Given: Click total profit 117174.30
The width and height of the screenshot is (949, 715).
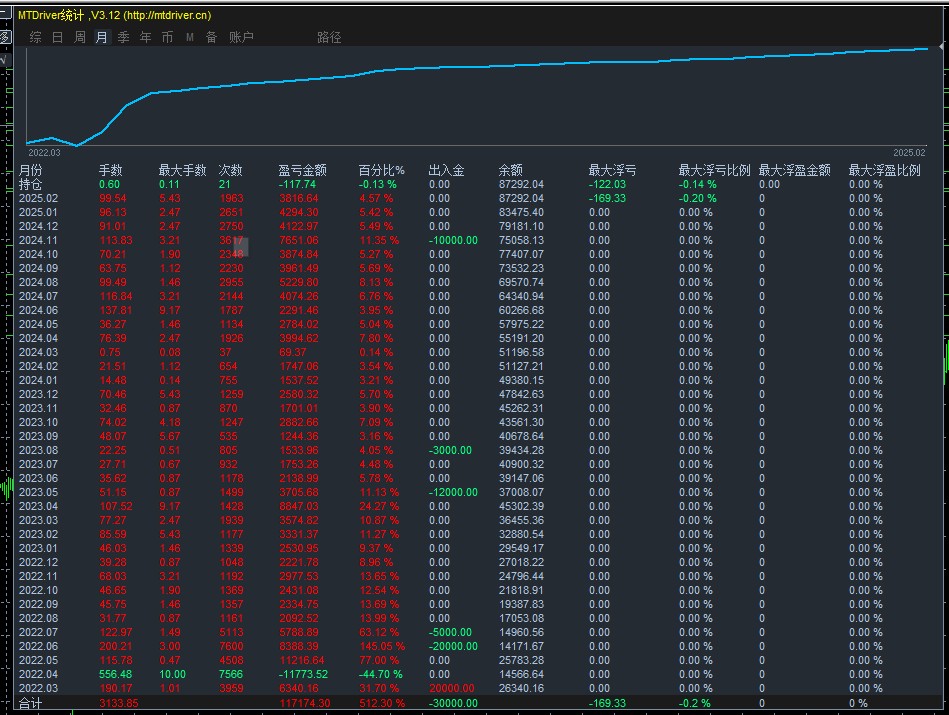Looking at the screenshot, I should click(x=304, y=703).
